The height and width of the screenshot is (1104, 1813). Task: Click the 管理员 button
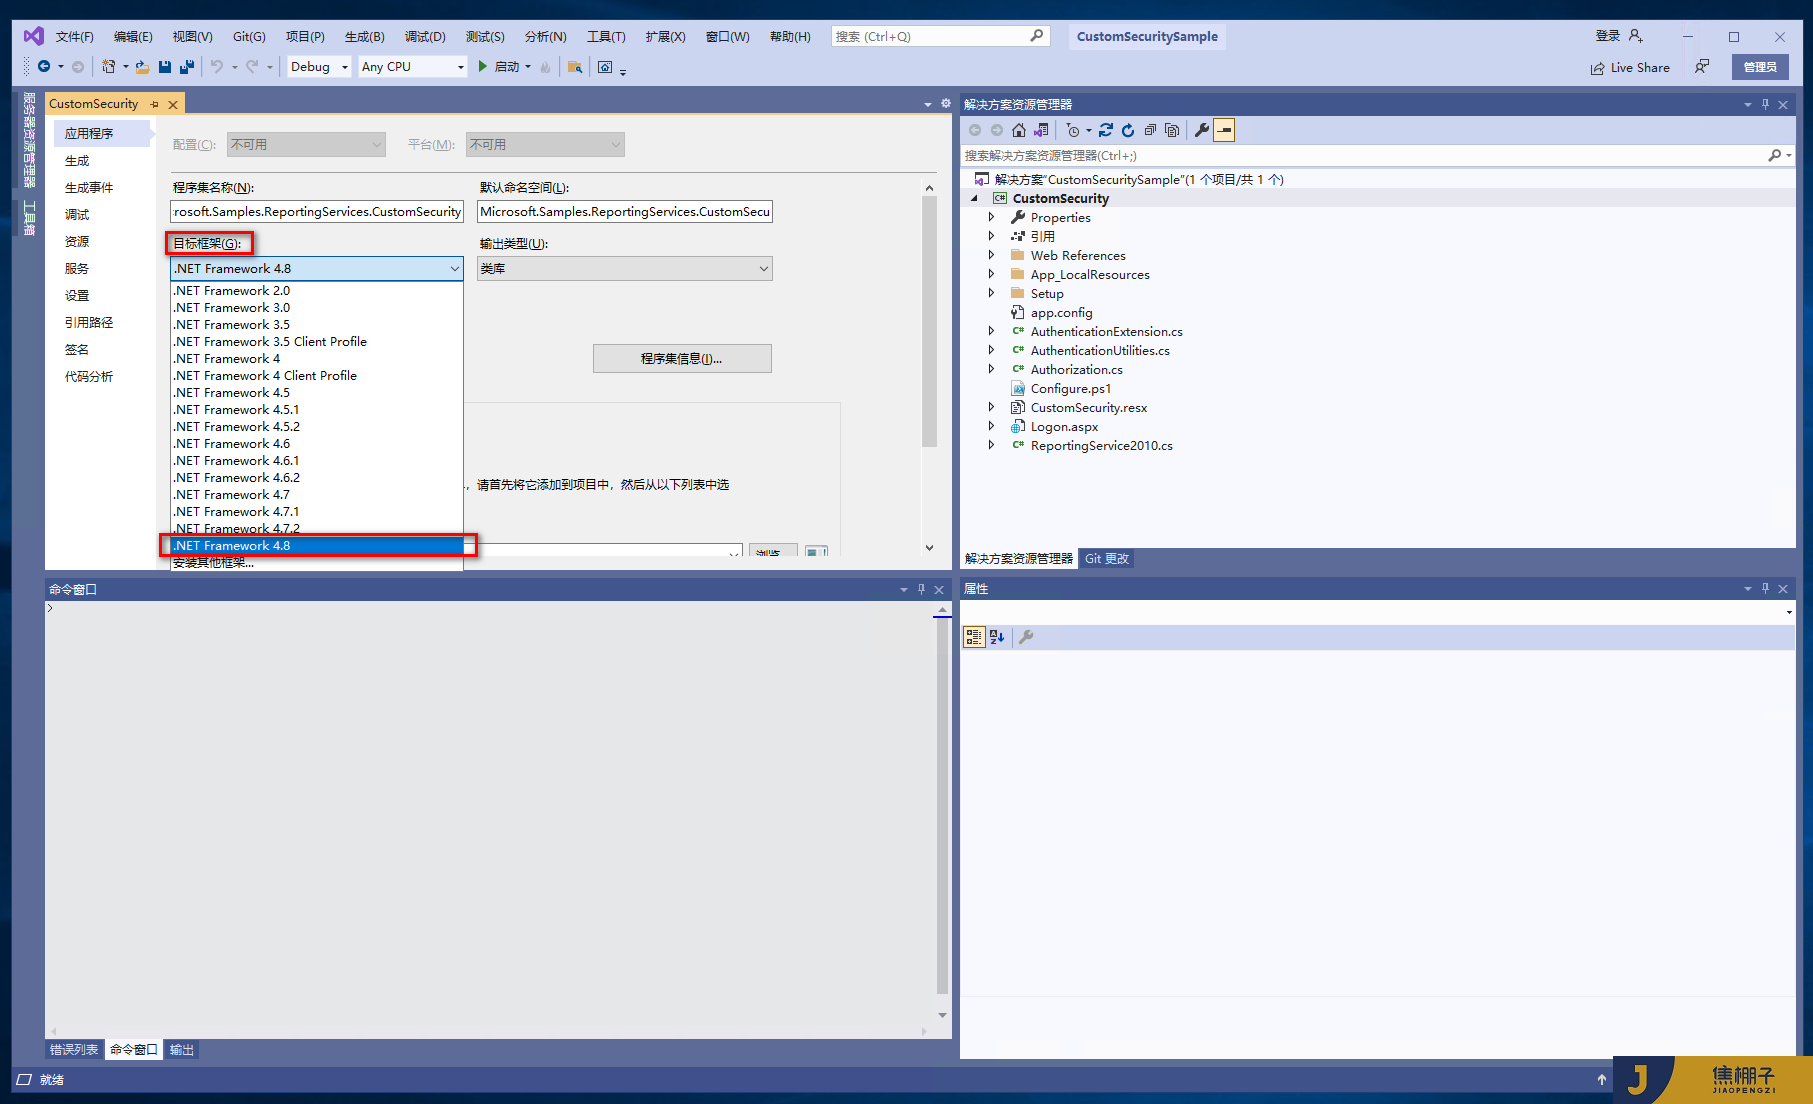coord(1760,67)
